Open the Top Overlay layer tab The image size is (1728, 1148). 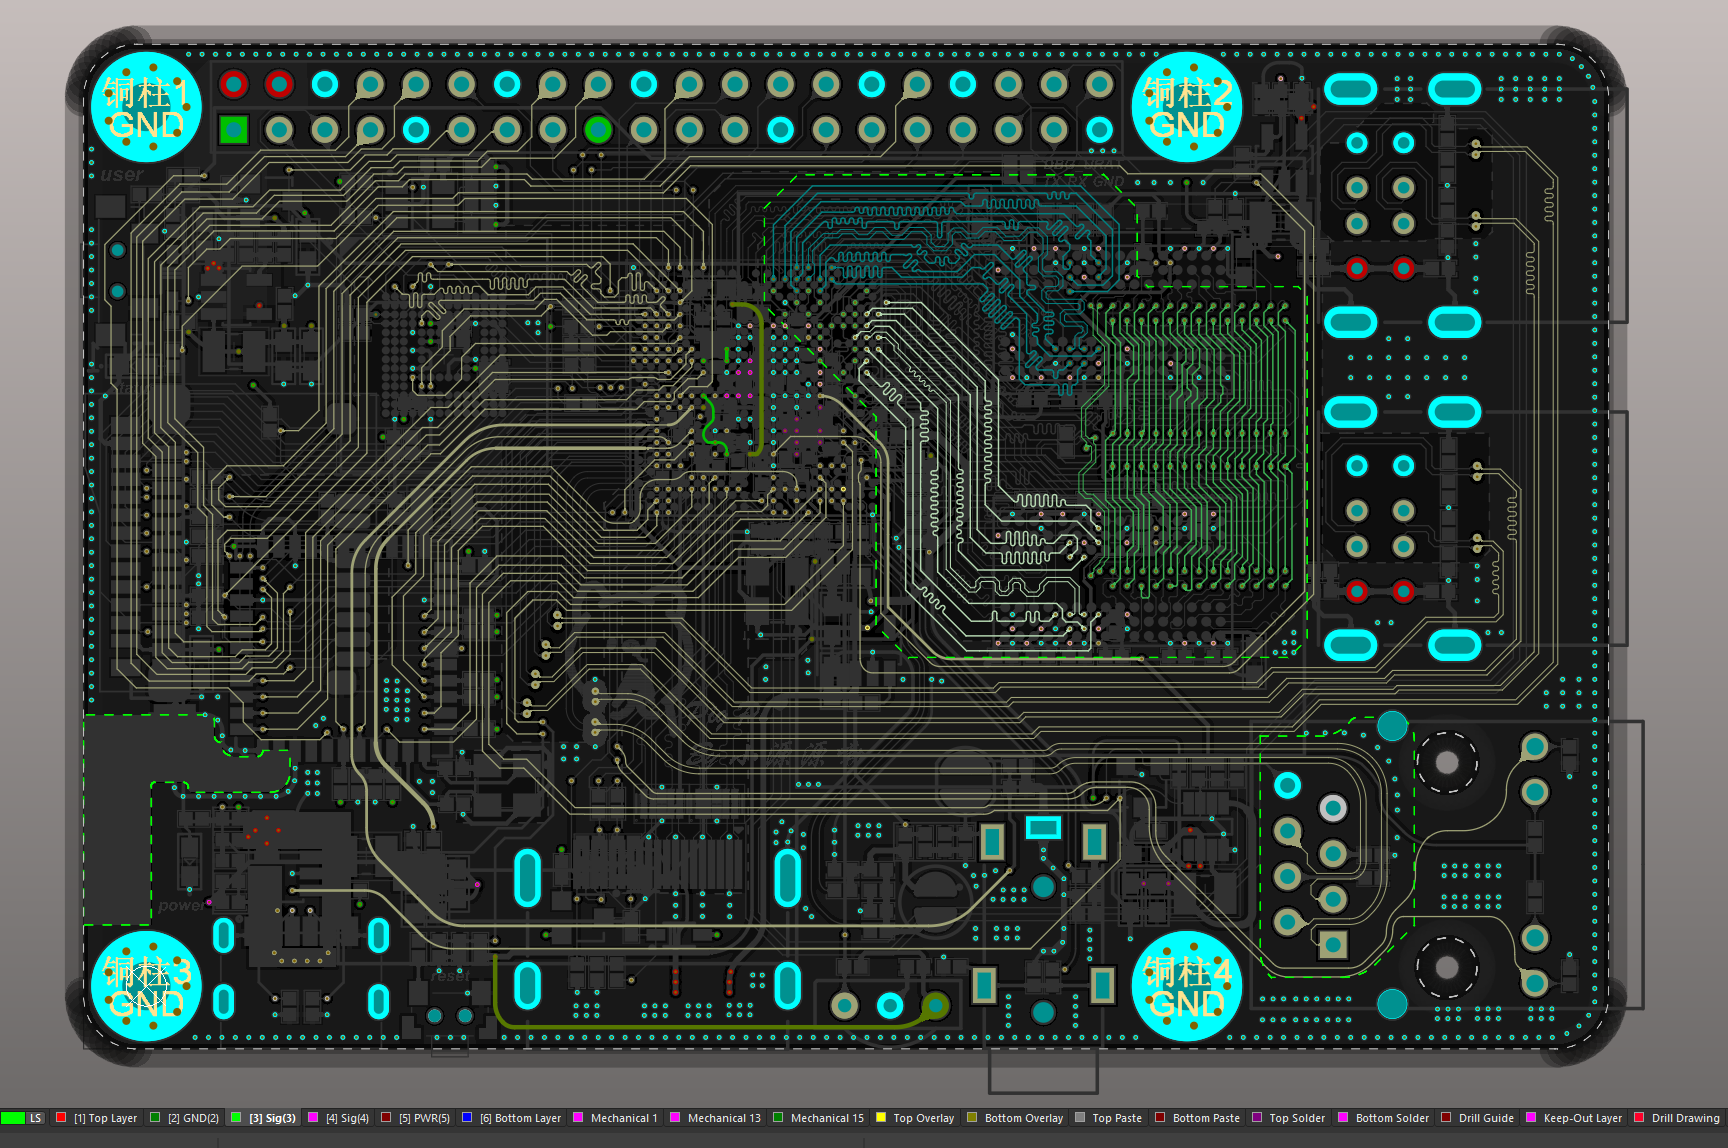(923, 1118)
